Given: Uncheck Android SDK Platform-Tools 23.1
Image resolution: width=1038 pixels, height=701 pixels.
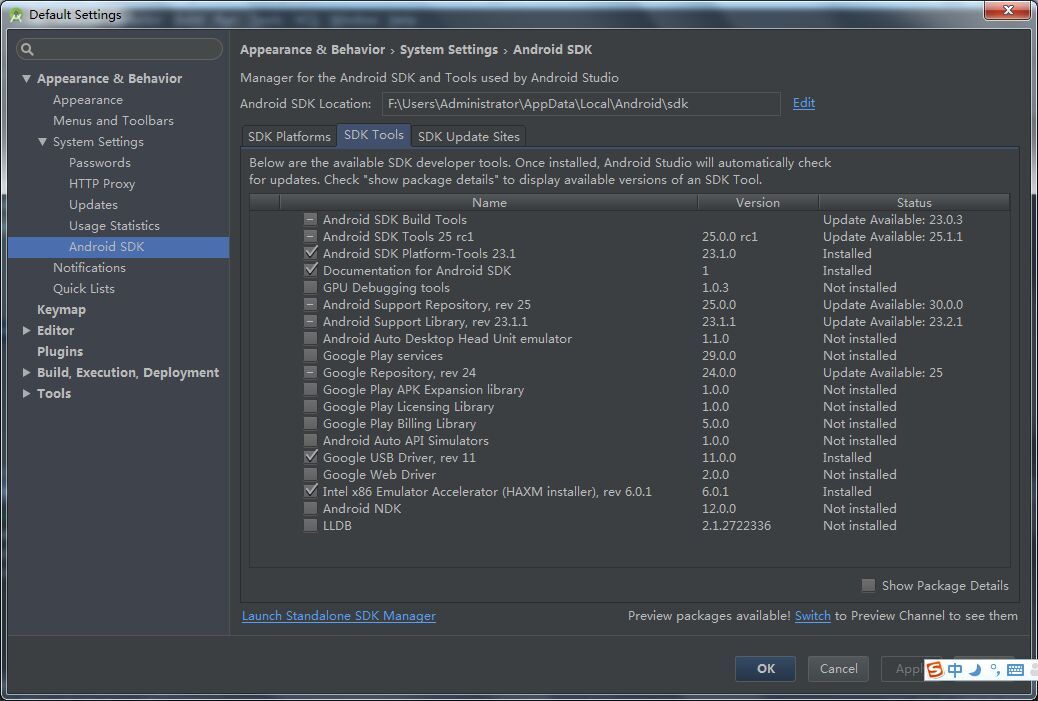Looking at the screenshot, I should pos(310,254).
